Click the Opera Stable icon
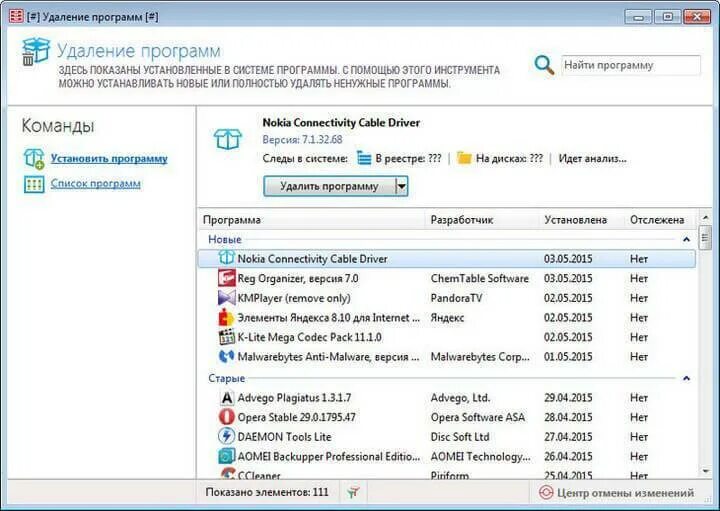Viewport: 720px width, 511px height. click(x=226, y=417)
